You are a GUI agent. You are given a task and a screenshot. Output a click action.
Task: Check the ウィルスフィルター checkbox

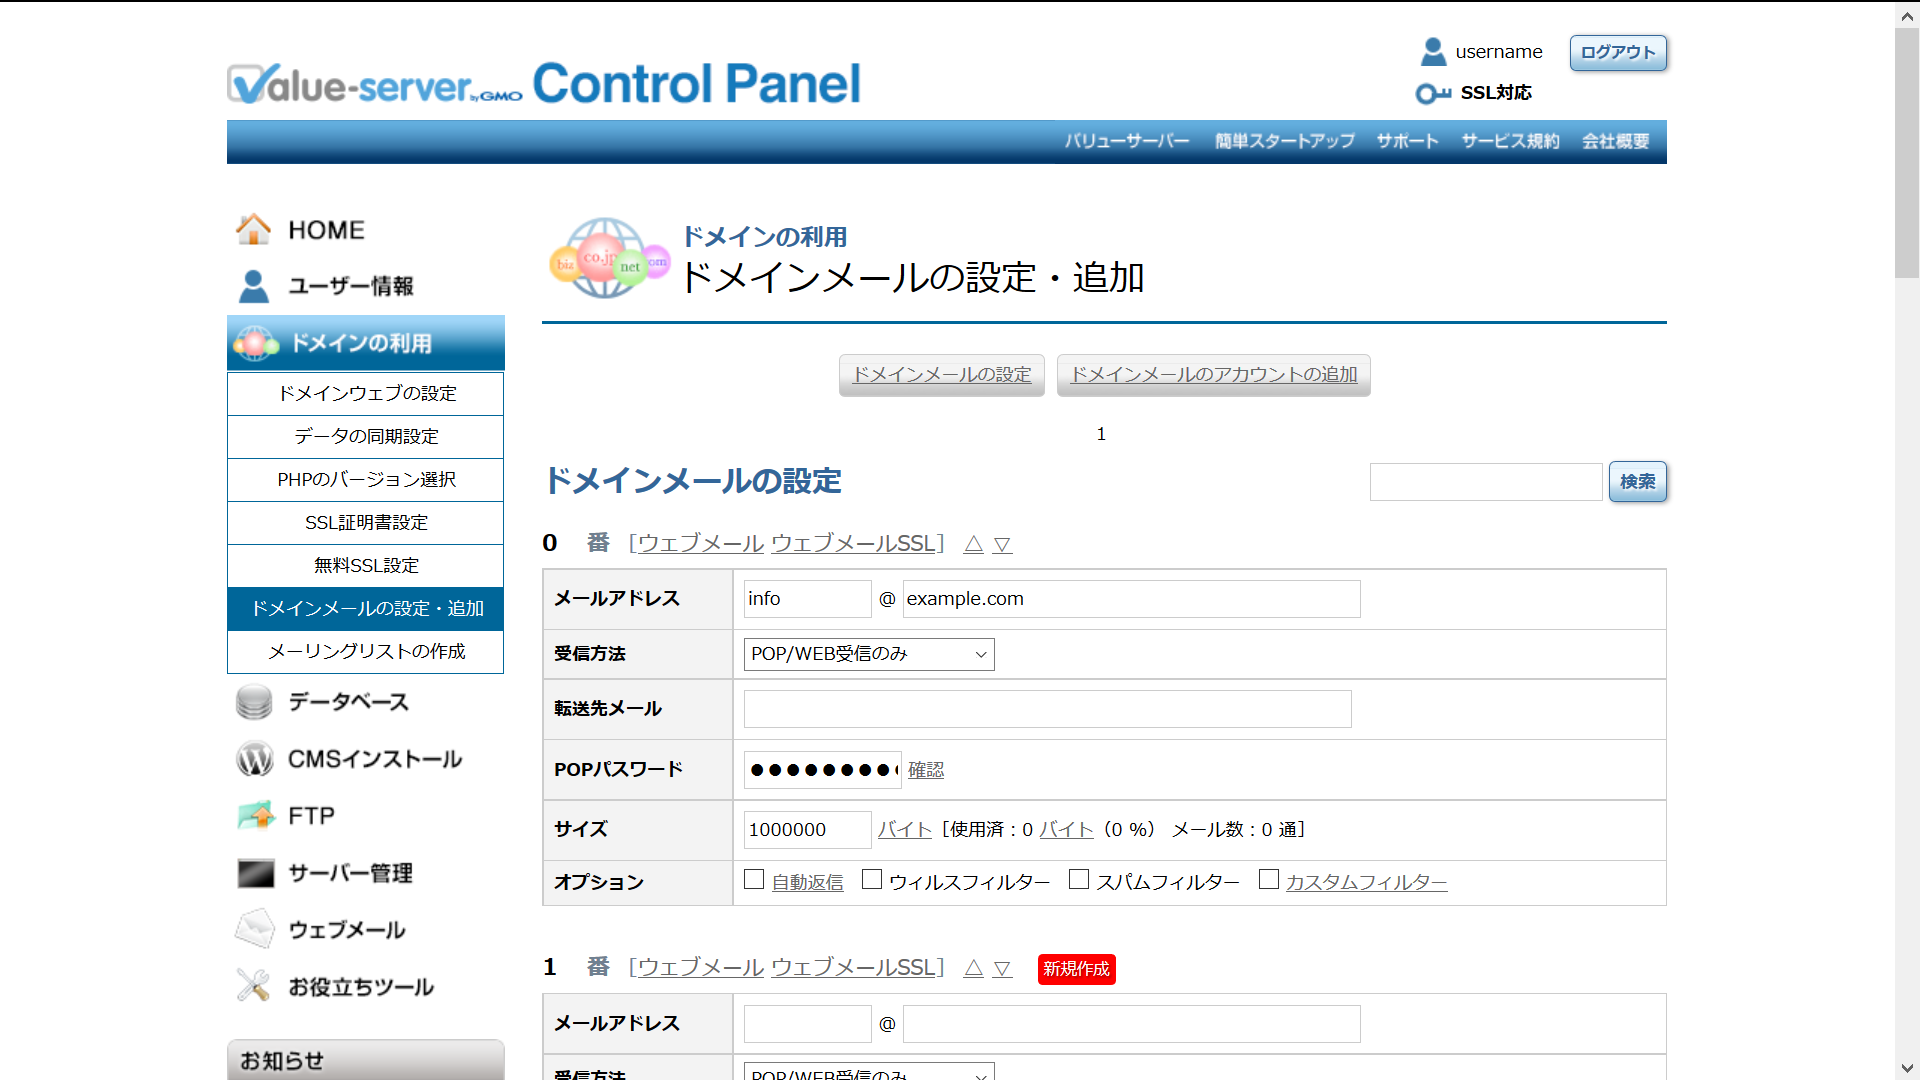click(872, 880)
